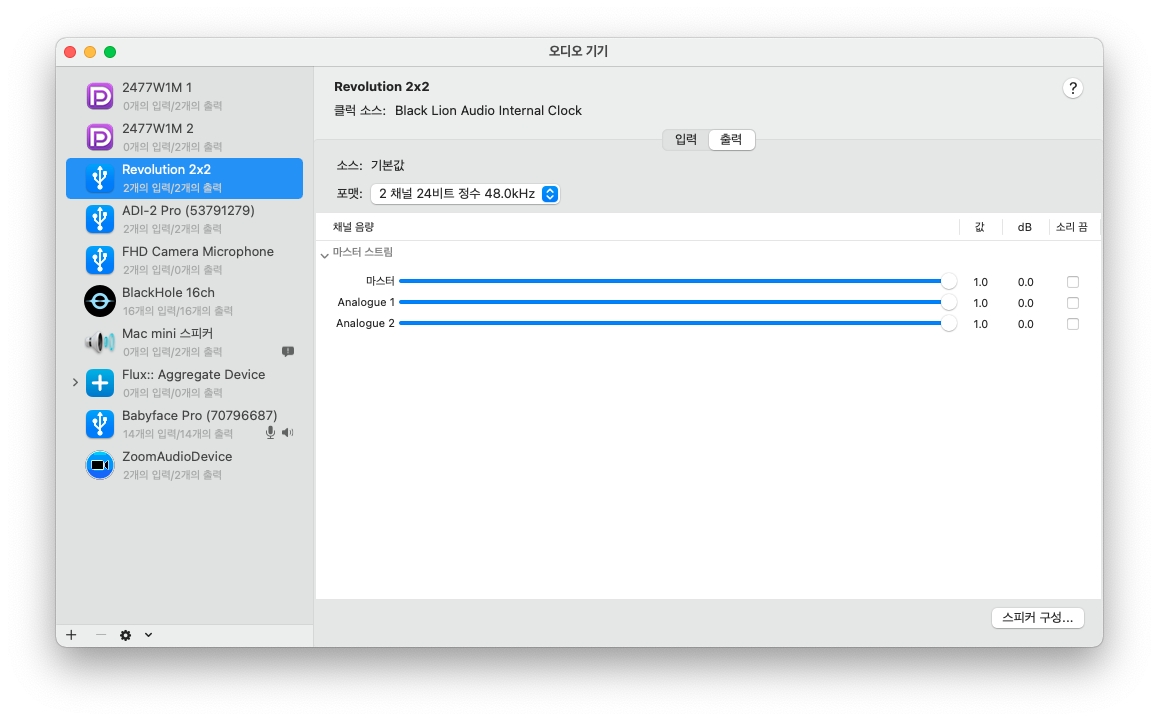This screenshot has height=721, width=1159.
Task: Select 2477W1M 1 device name
Action: click(157, 87)
